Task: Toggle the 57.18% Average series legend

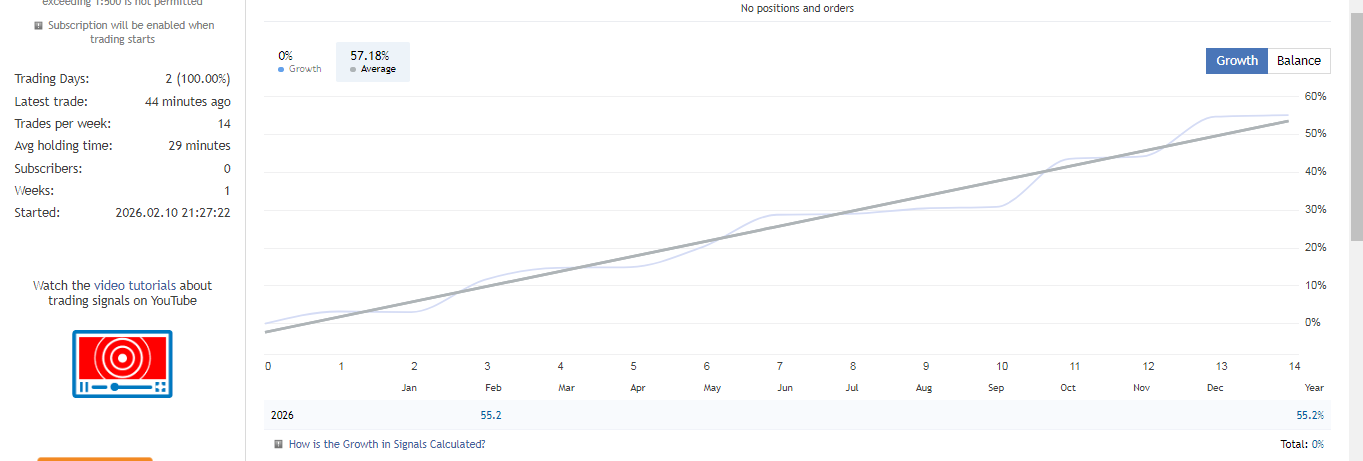Action: tap(373, 62)
